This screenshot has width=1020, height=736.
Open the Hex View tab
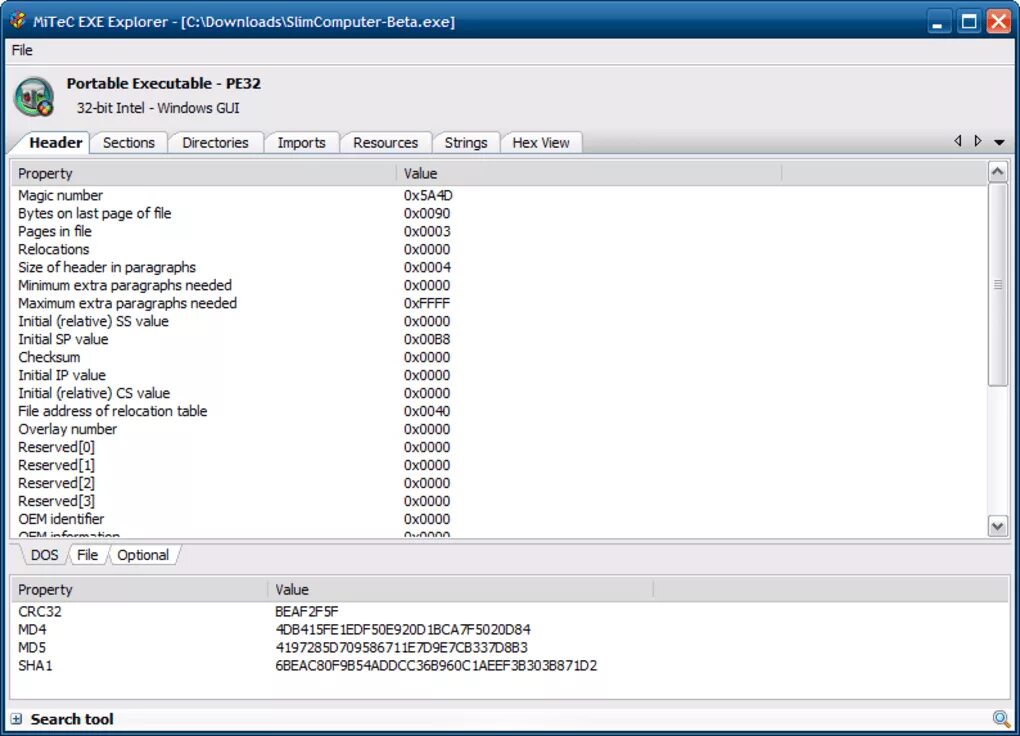coord(541,143)
